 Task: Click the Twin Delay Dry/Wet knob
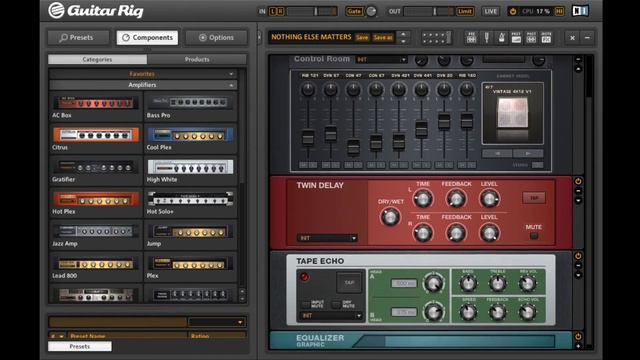pos(390,217)
